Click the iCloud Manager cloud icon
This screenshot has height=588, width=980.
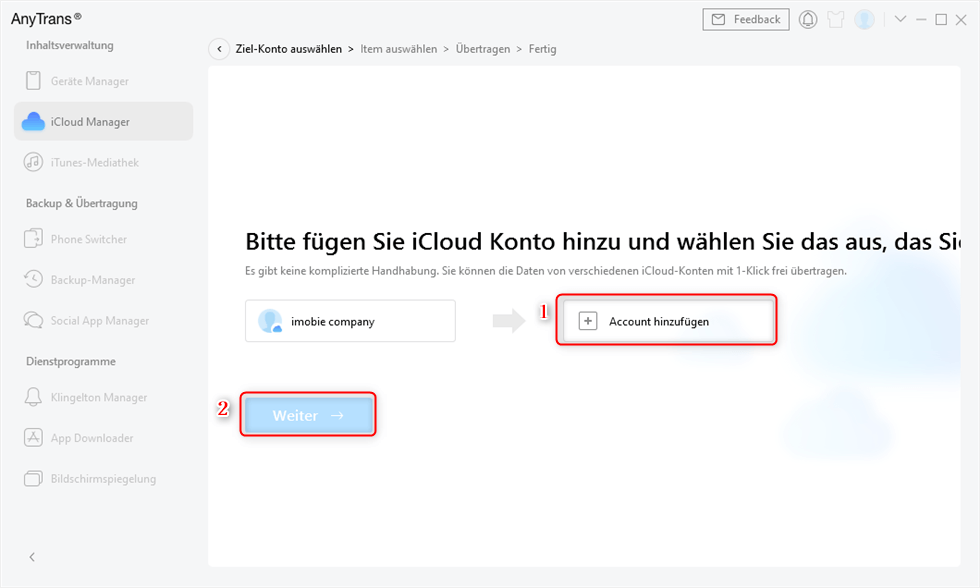pyautogui.click(x=33, y=121)
